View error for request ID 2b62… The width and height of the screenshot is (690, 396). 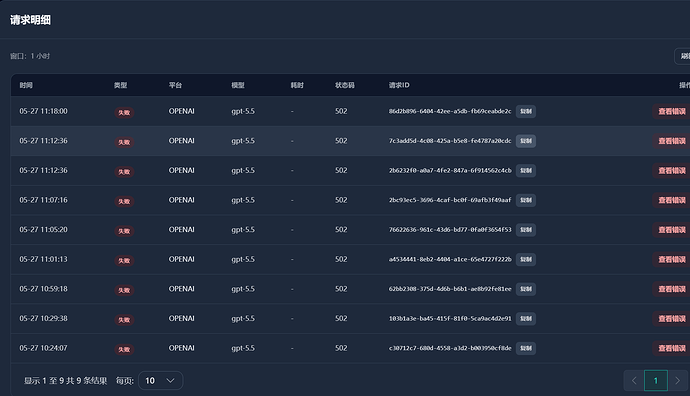(x=672, y=170)
